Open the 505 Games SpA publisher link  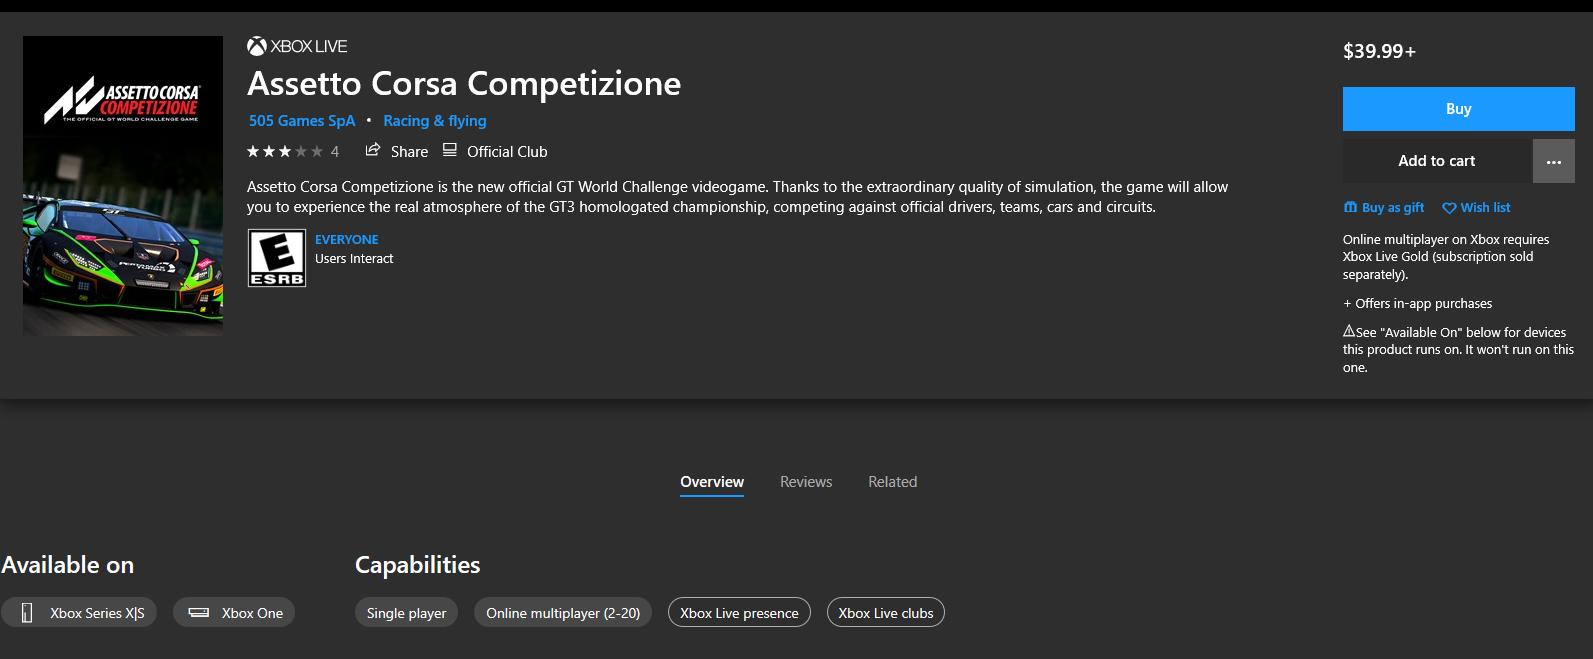point(302,121)
